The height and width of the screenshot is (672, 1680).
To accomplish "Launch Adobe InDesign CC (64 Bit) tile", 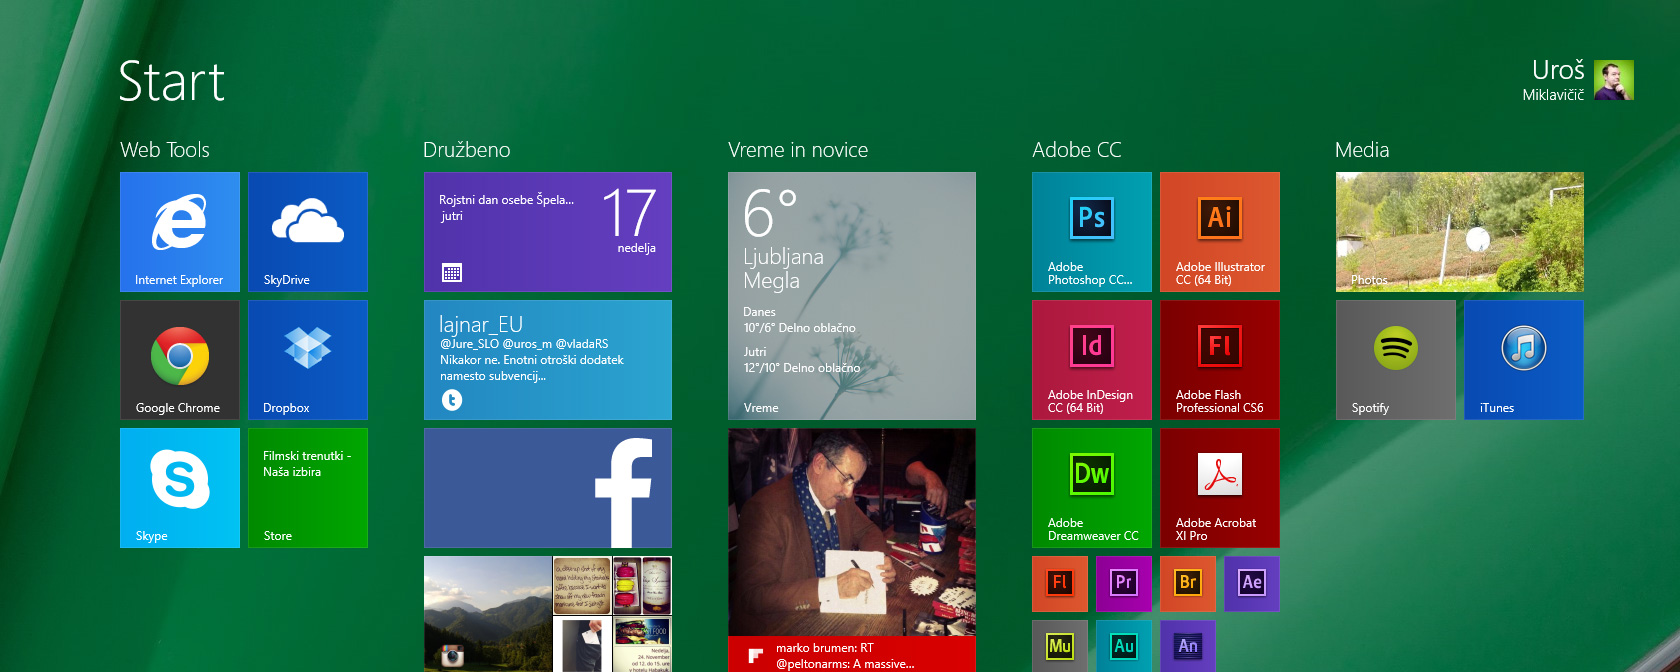I will pos(1092,360).
